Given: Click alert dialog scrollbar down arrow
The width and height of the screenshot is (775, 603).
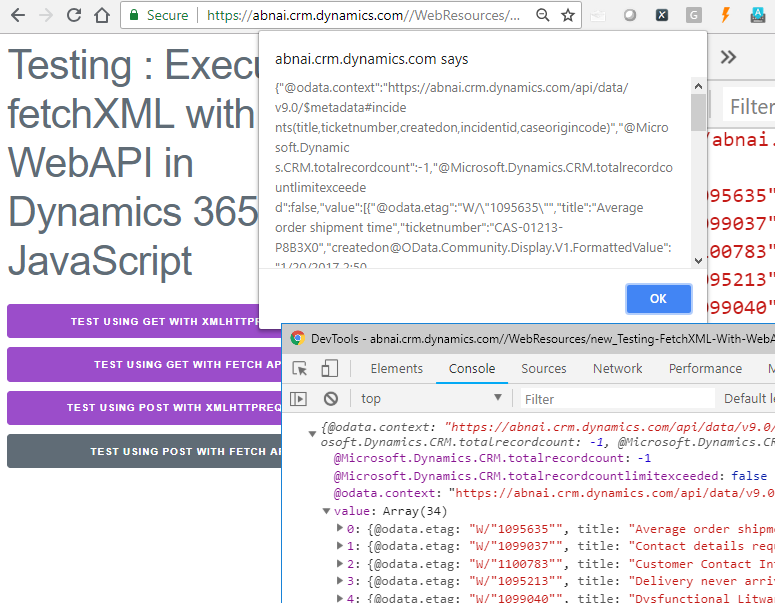Looking at the screenshot, I should (x=698, y=260).
